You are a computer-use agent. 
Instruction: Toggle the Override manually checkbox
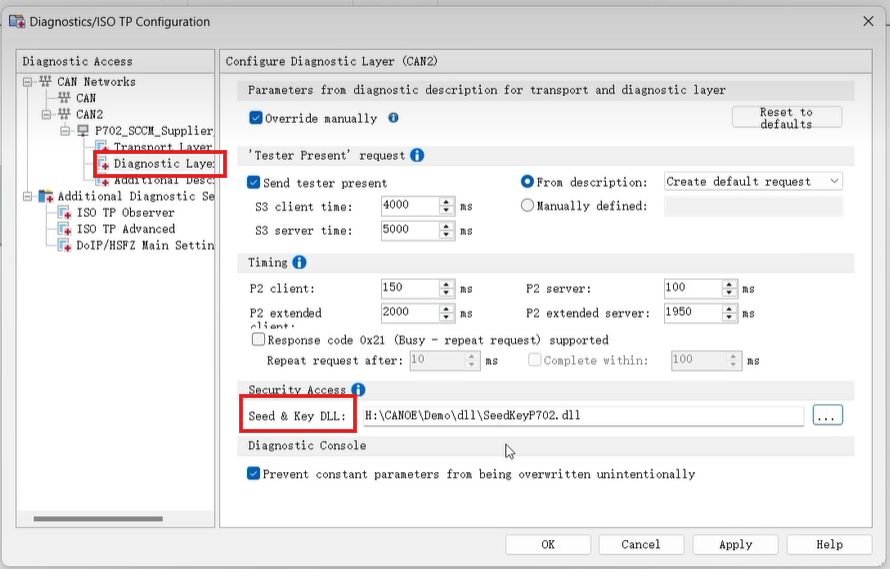(255, 118)
